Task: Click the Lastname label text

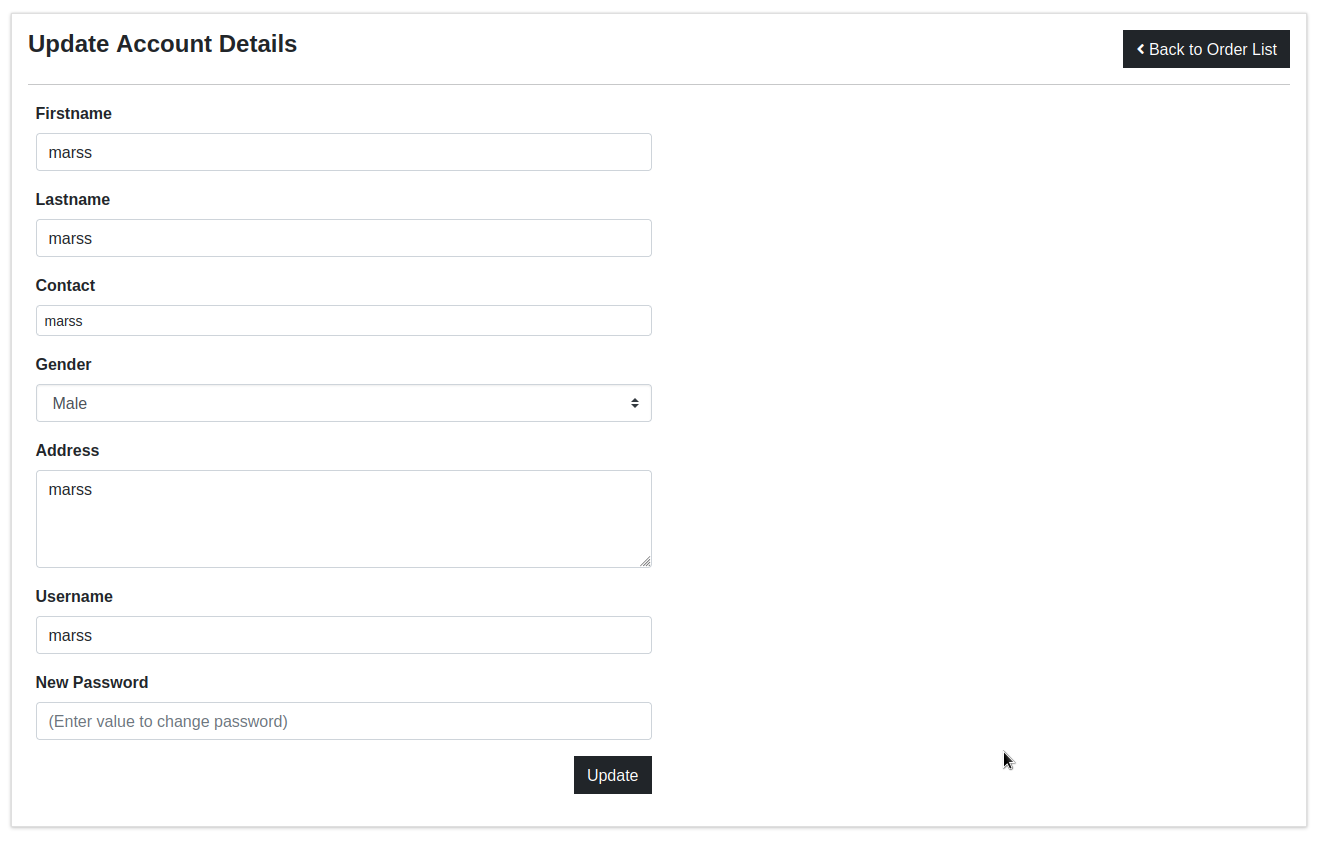Action: (73, 200)
